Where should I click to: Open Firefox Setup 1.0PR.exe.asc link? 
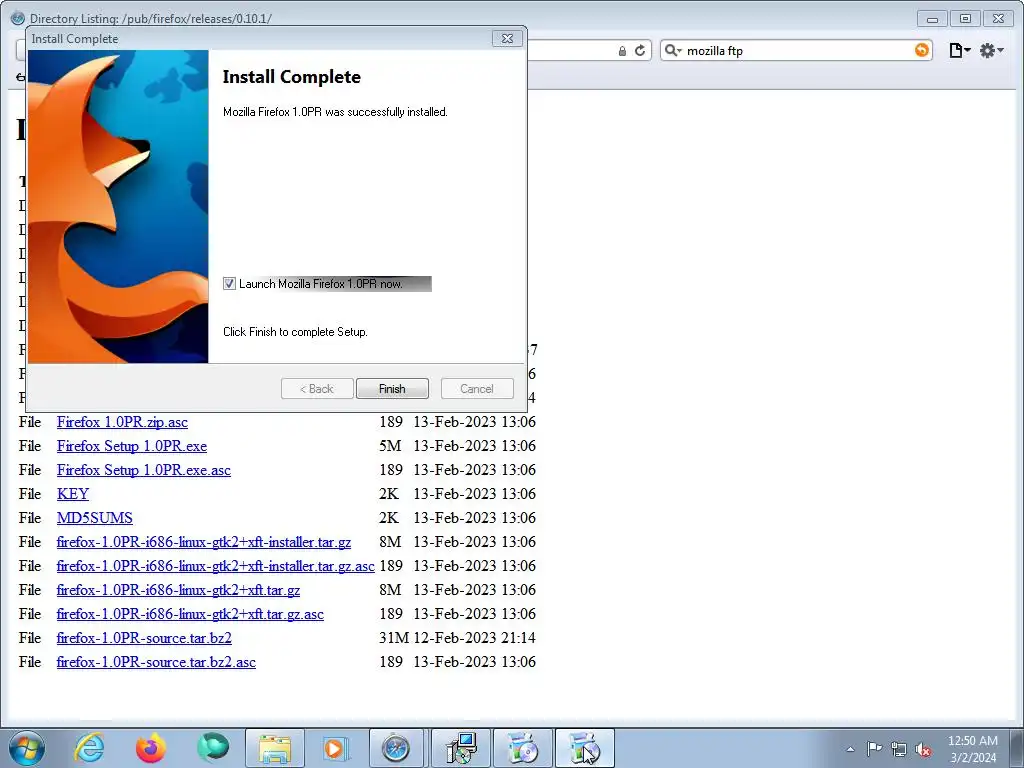[x=144, y=470]
